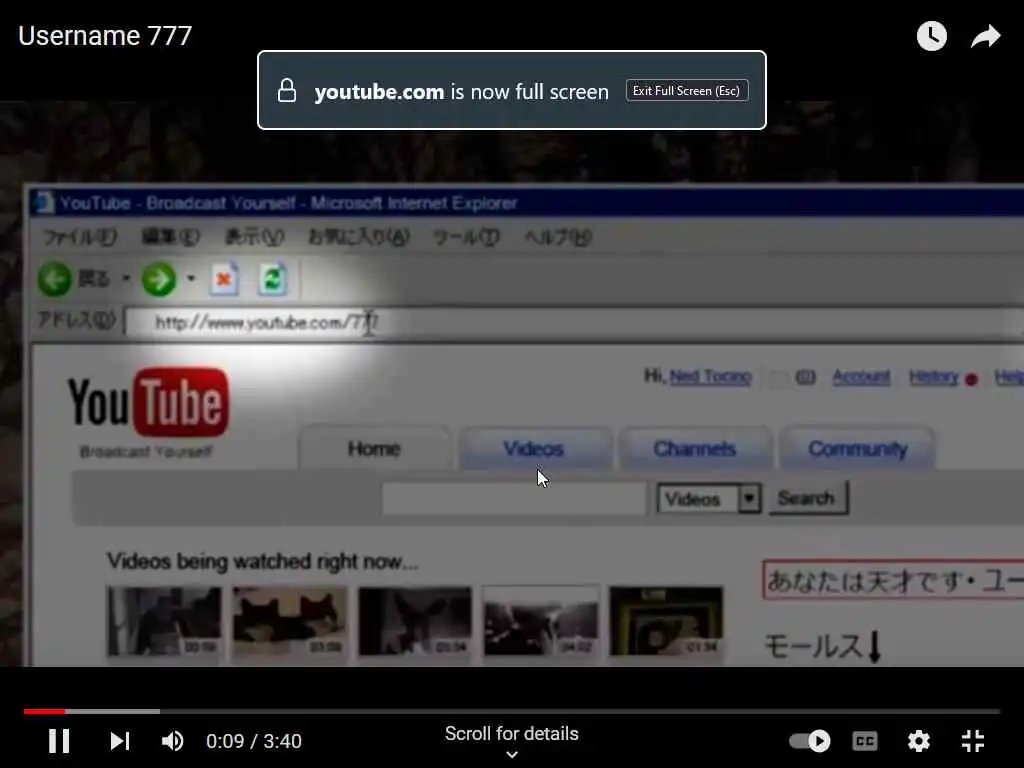Skip to the next video
This screenshot has height=768, width=1024.
(120, 741)
